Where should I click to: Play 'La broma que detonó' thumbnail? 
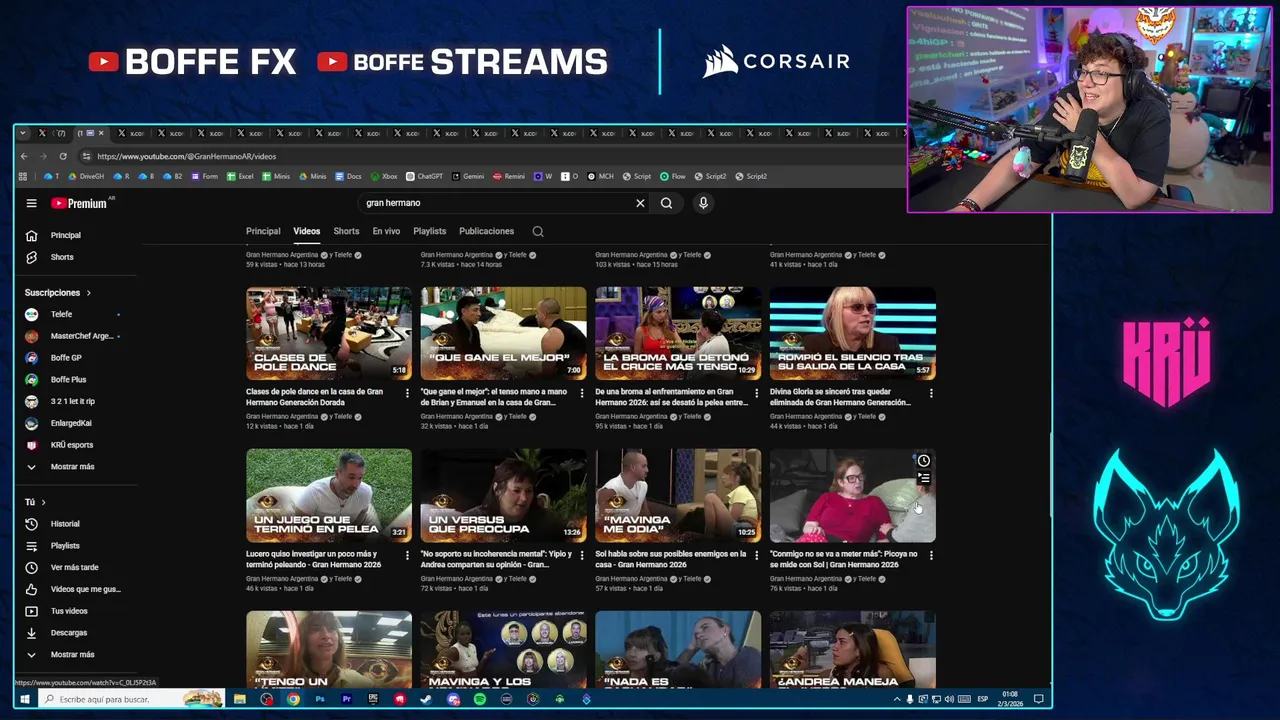678,333
